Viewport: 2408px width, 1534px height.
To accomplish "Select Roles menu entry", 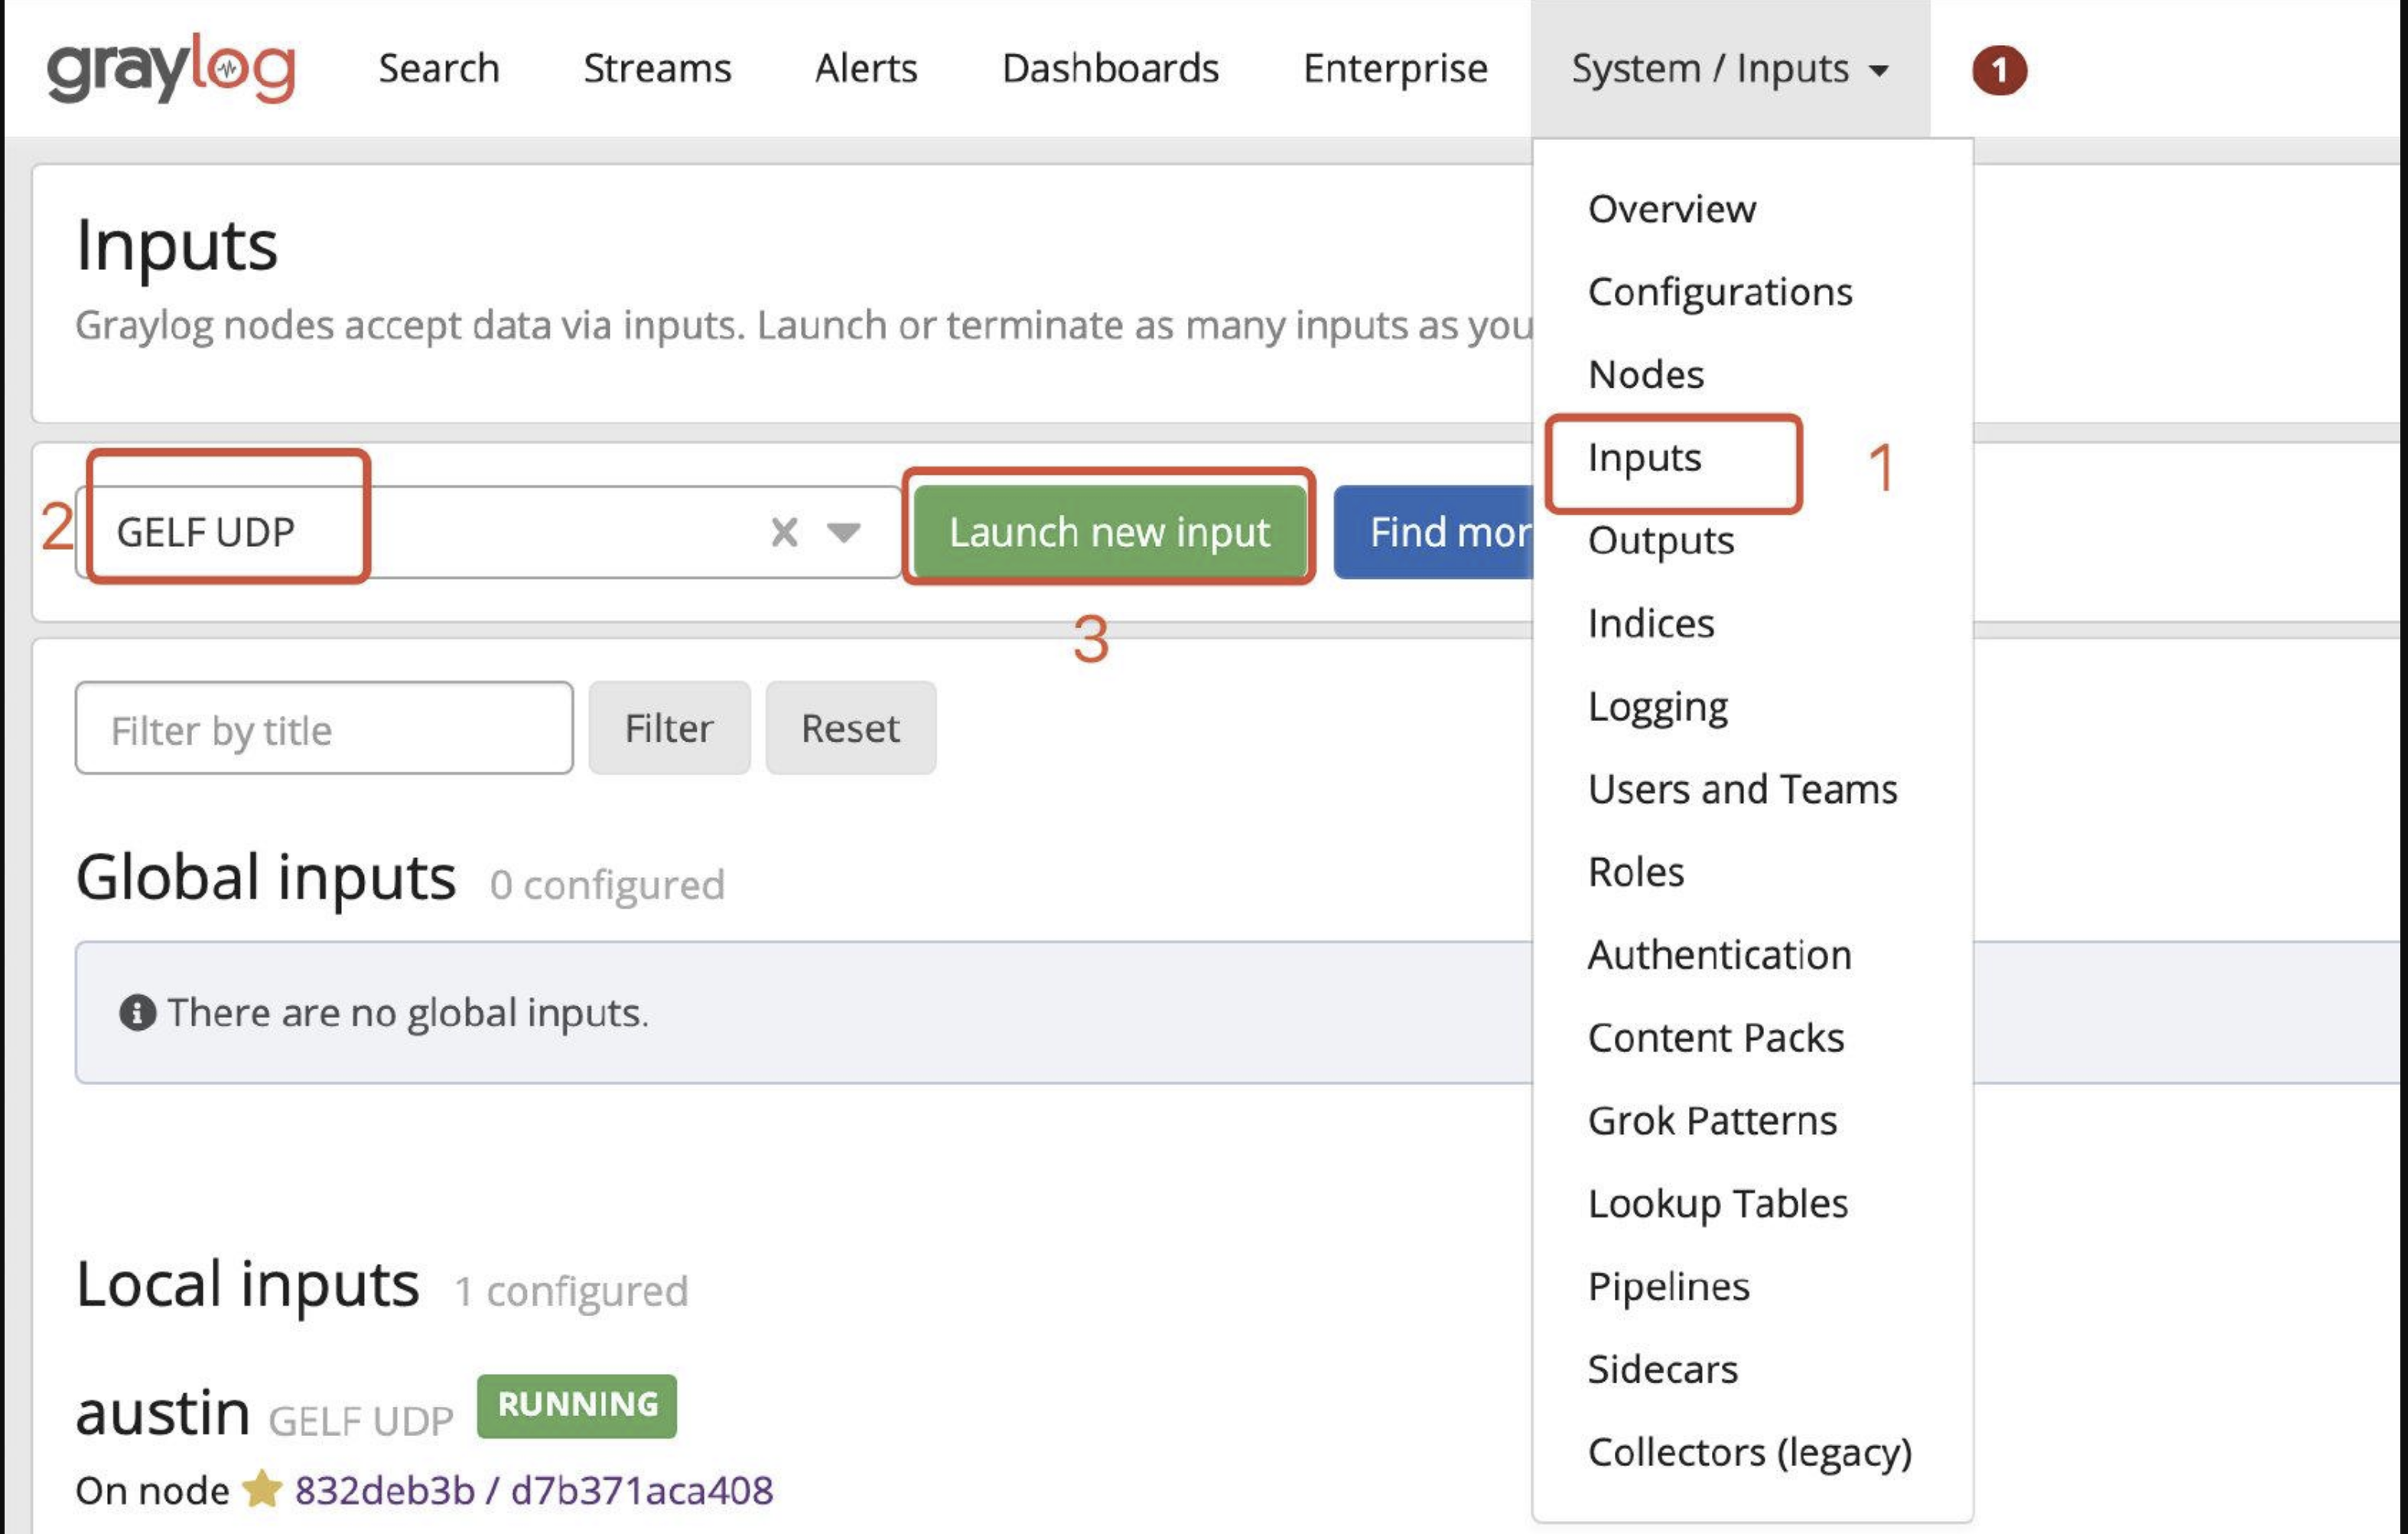I will [1636, 872].
